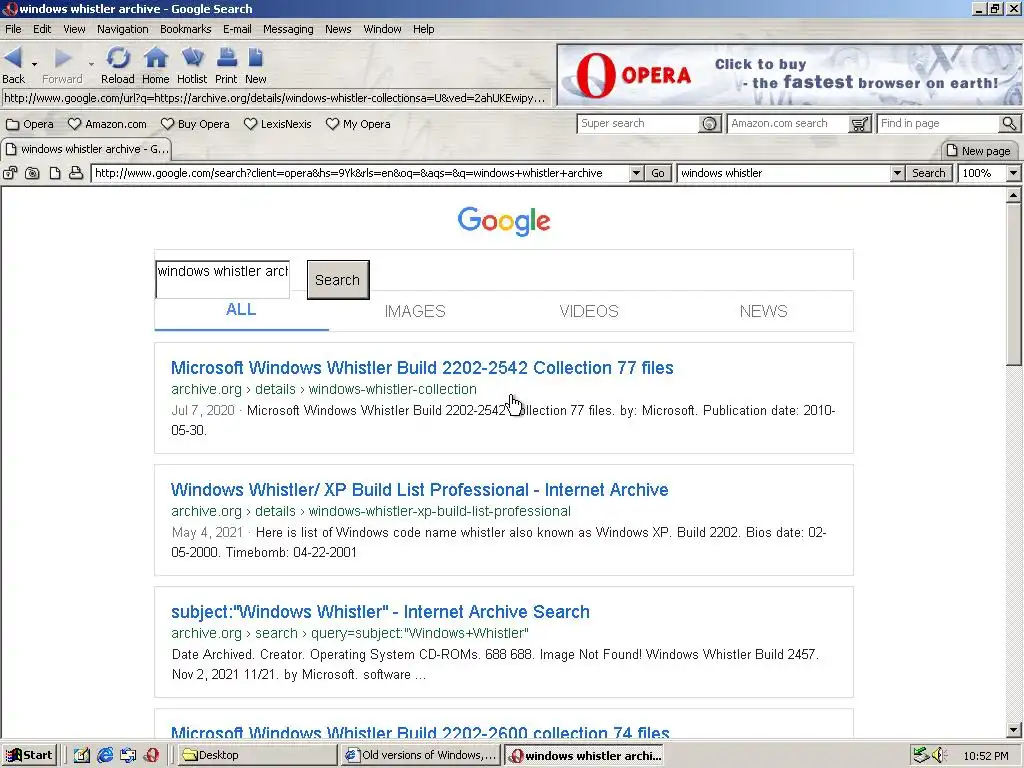This screenshot has height=768, width=1024.
Task: Select the ALL results tab
Action: [x=241, y=310]
